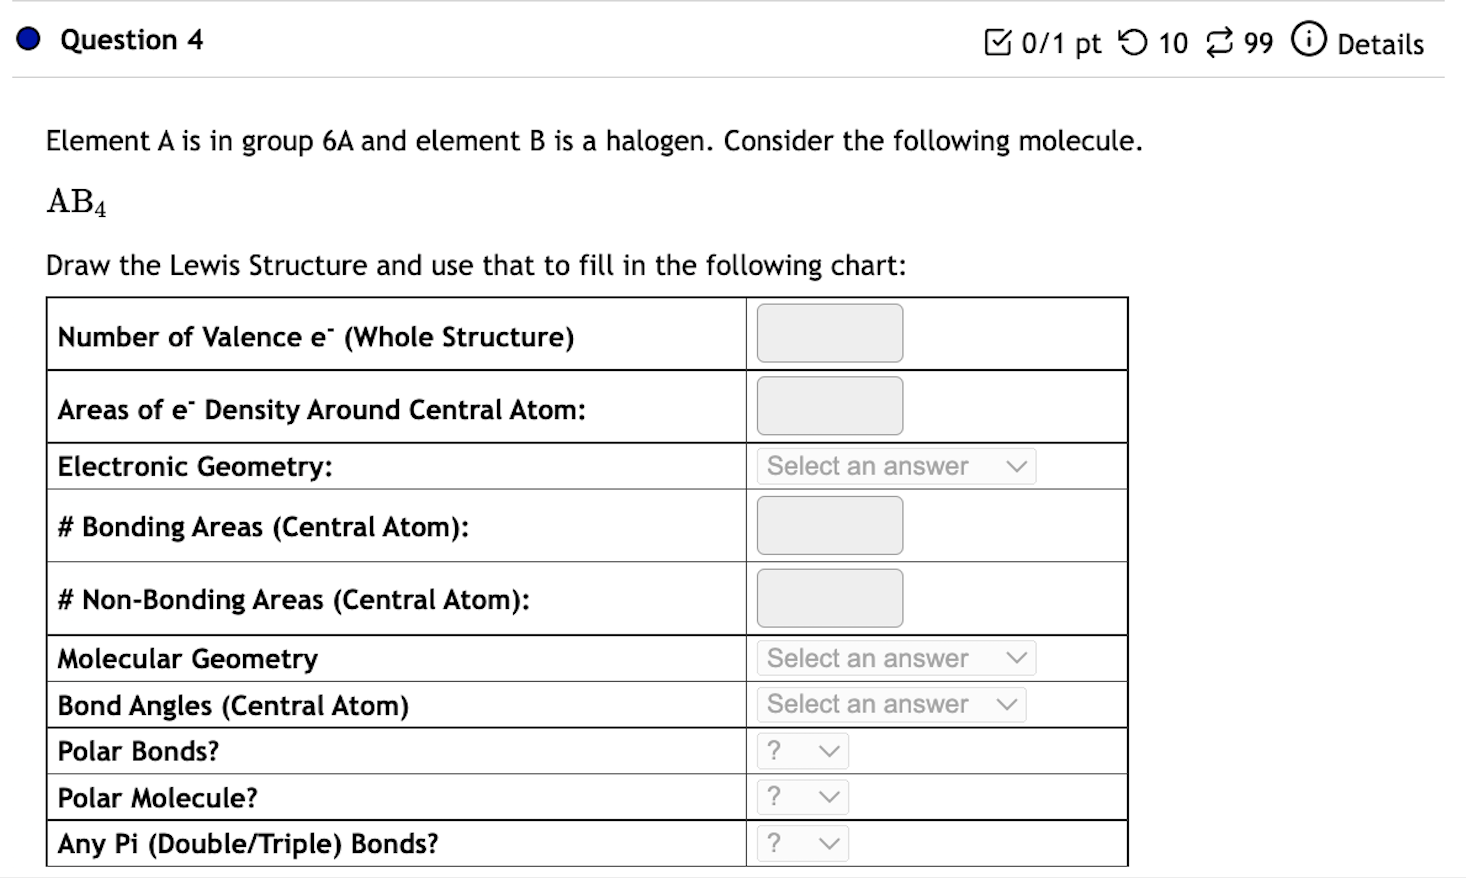Click the checked score box icon
Viewport: 1466px width, 878px height.
998,42
